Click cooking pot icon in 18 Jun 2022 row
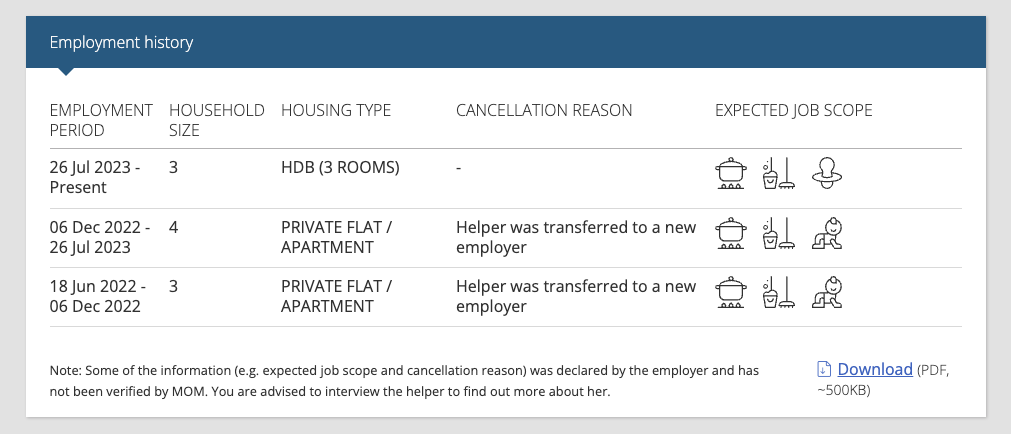This screenshot has width=1011, height=434. tap(731, 292)
